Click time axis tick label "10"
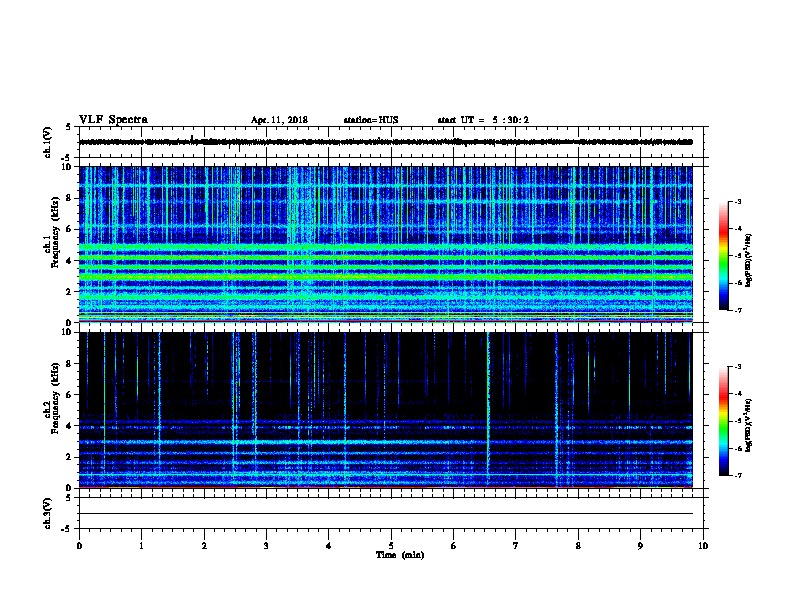792x612 pixels. (x=703, y=545)
